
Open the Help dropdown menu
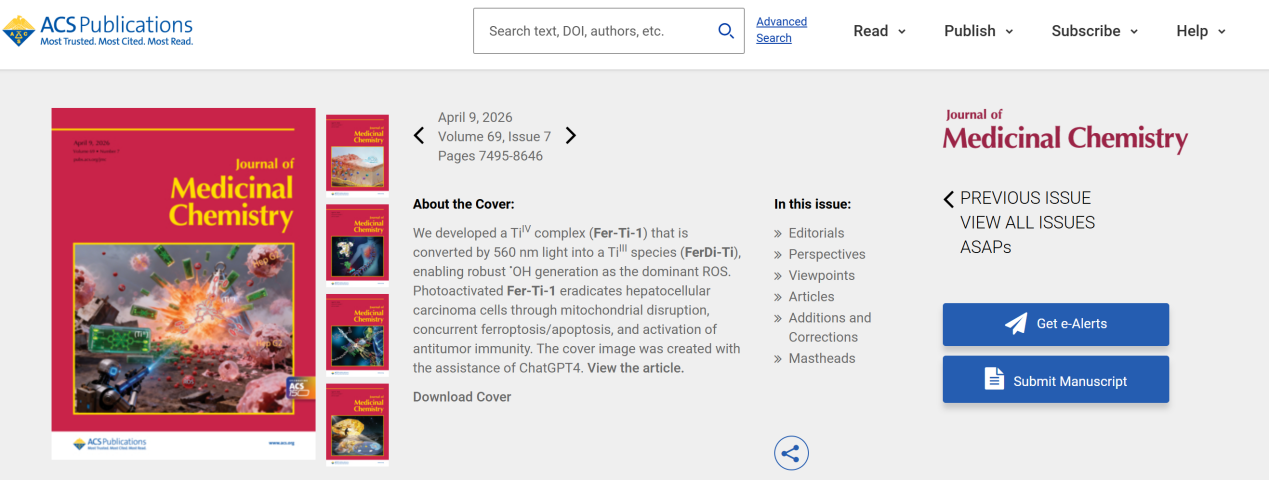1200,31
